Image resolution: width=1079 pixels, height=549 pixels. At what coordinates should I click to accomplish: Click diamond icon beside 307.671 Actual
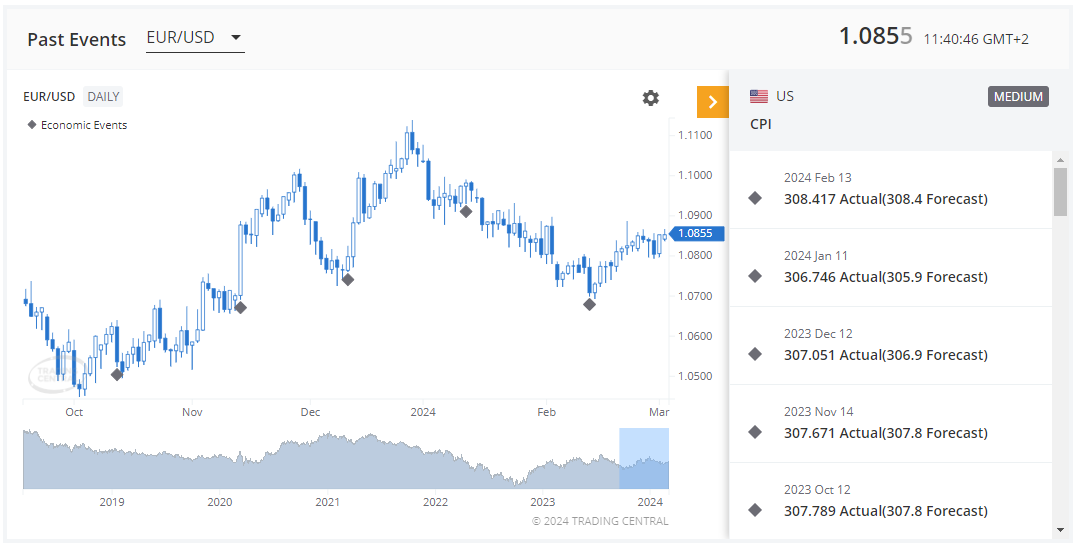tap(755, 432)
